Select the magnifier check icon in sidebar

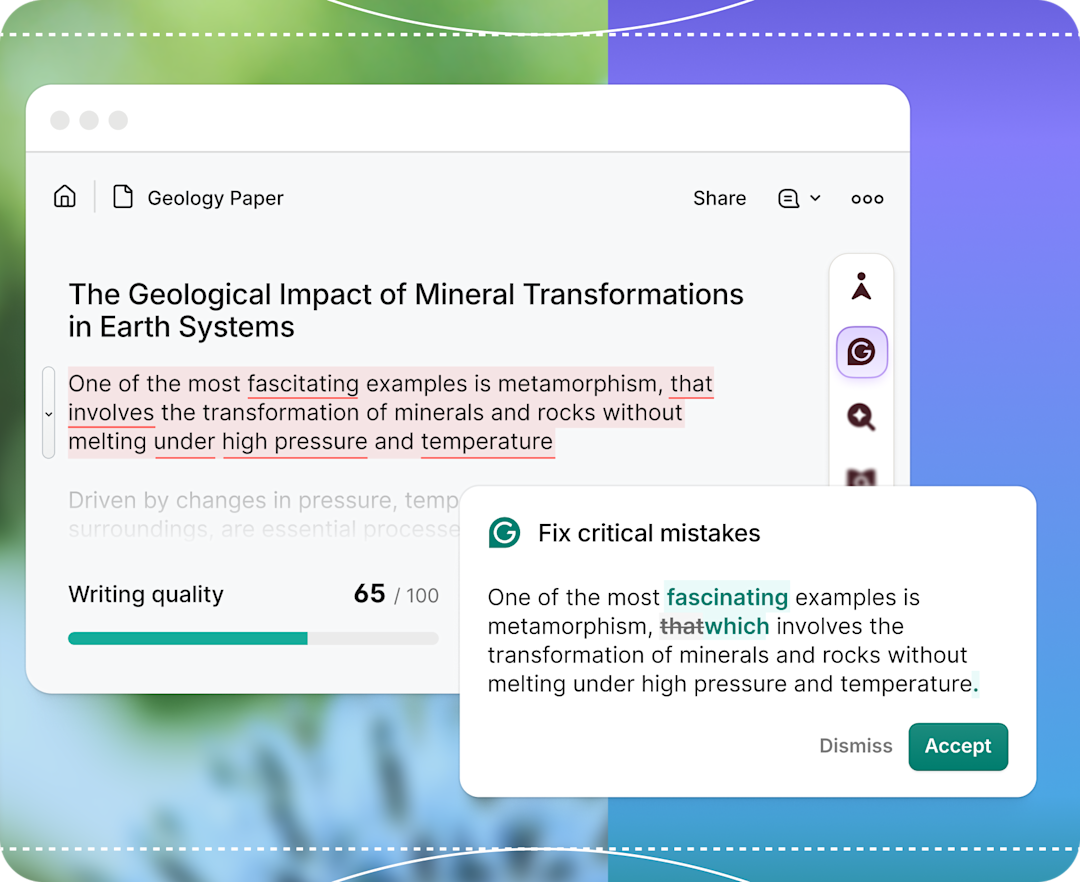(861, 417)
